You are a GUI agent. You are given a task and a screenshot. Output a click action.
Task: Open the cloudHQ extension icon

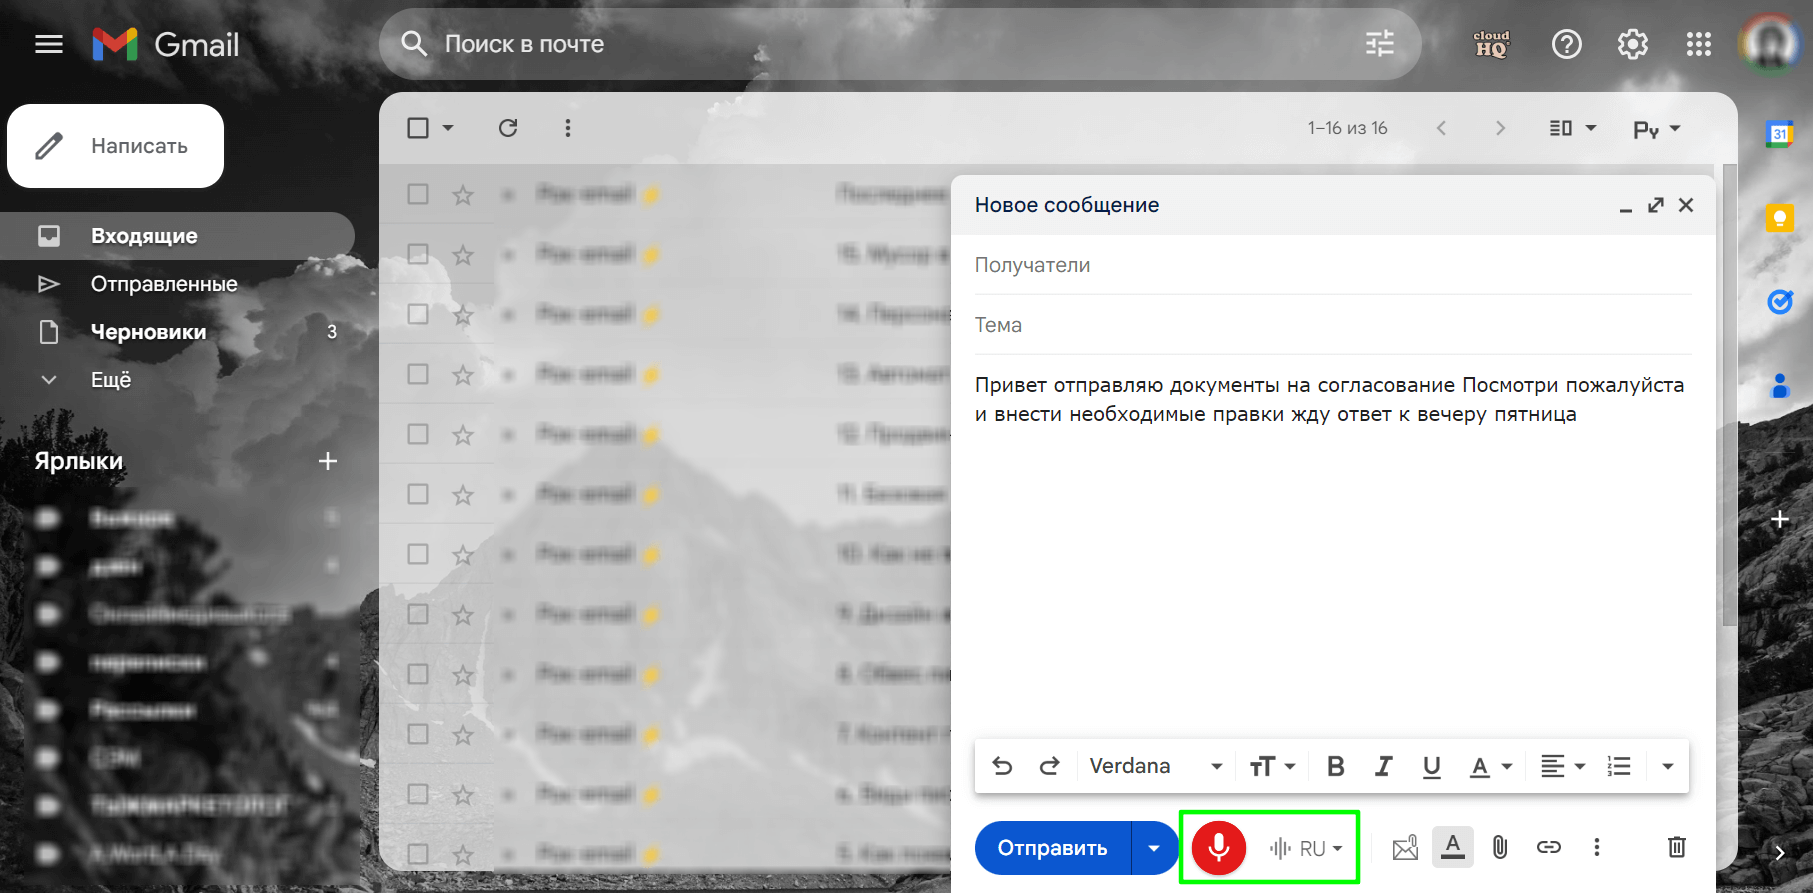(1491, 44)
